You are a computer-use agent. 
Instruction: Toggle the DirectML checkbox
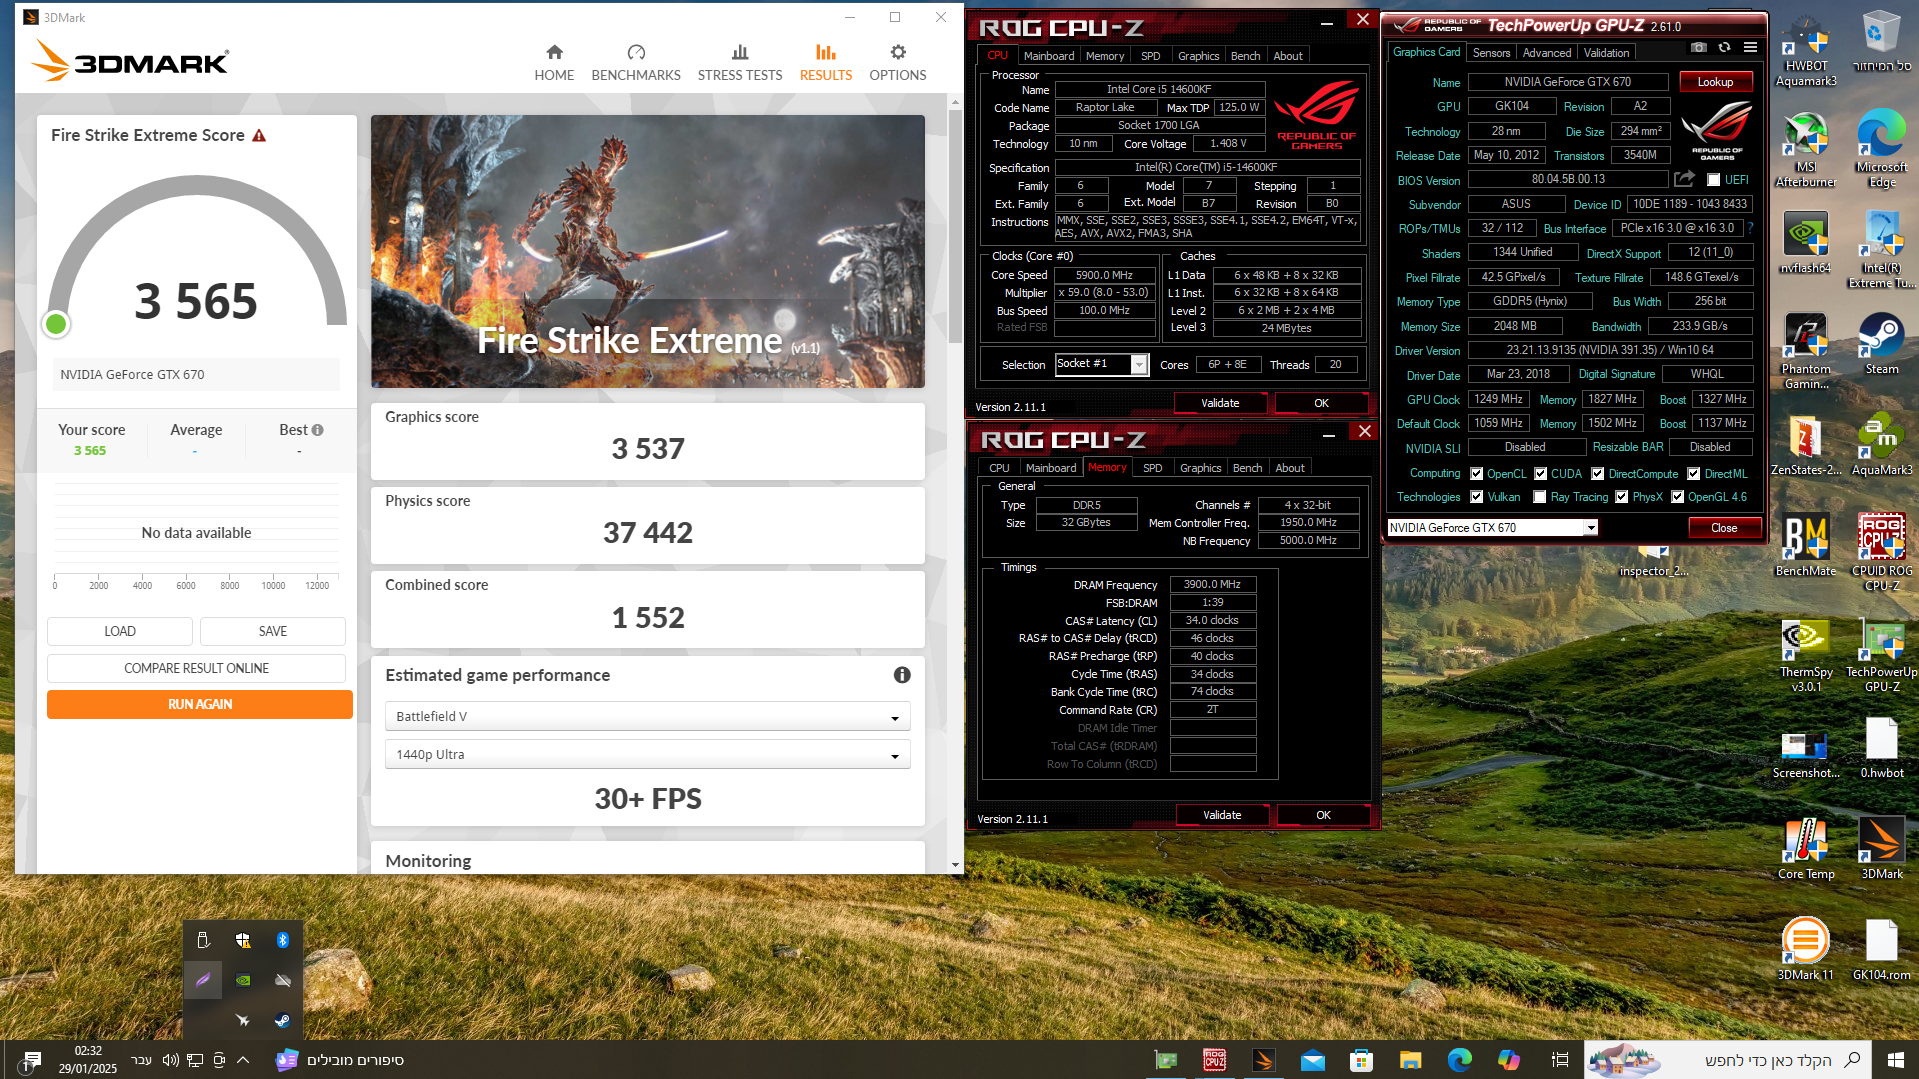(x=1694, y=474)
